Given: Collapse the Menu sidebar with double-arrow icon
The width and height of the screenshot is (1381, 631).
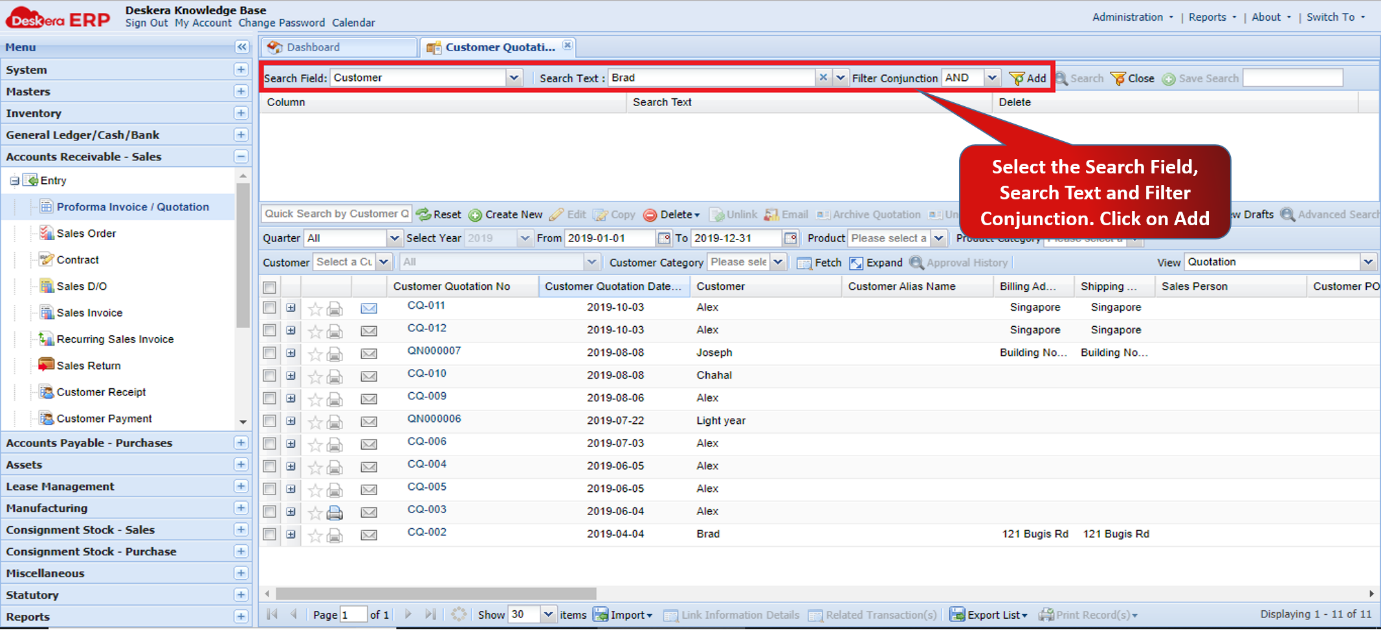Looking at the screenshot, I should 241,47.
